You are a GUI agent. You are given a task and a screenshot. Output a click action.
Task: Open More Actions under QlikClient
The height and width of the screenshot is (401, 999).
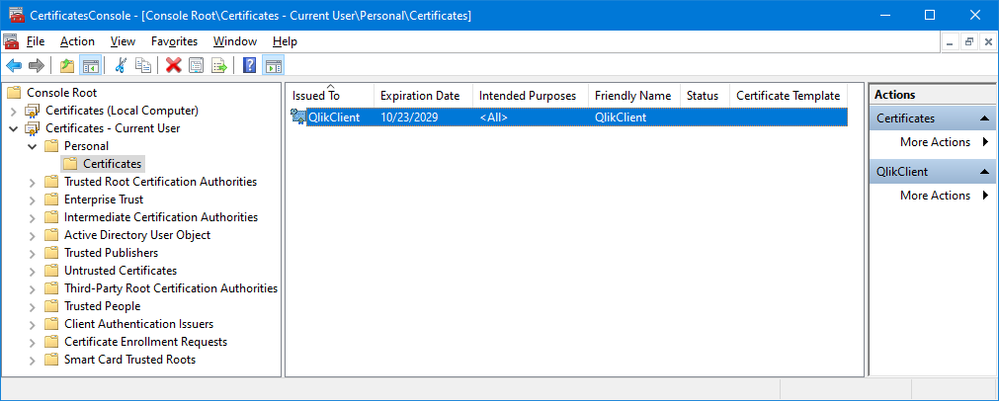(x=935, y=196)
